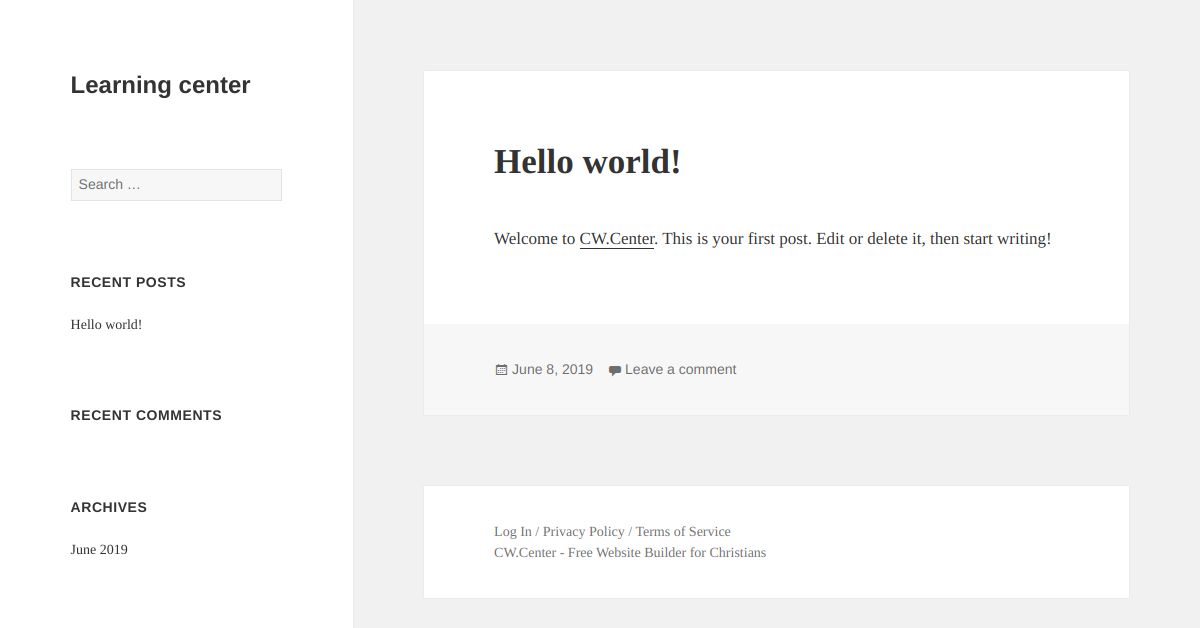
Task: Open the Hello world! post title heading
Action: tap(587, 161)
